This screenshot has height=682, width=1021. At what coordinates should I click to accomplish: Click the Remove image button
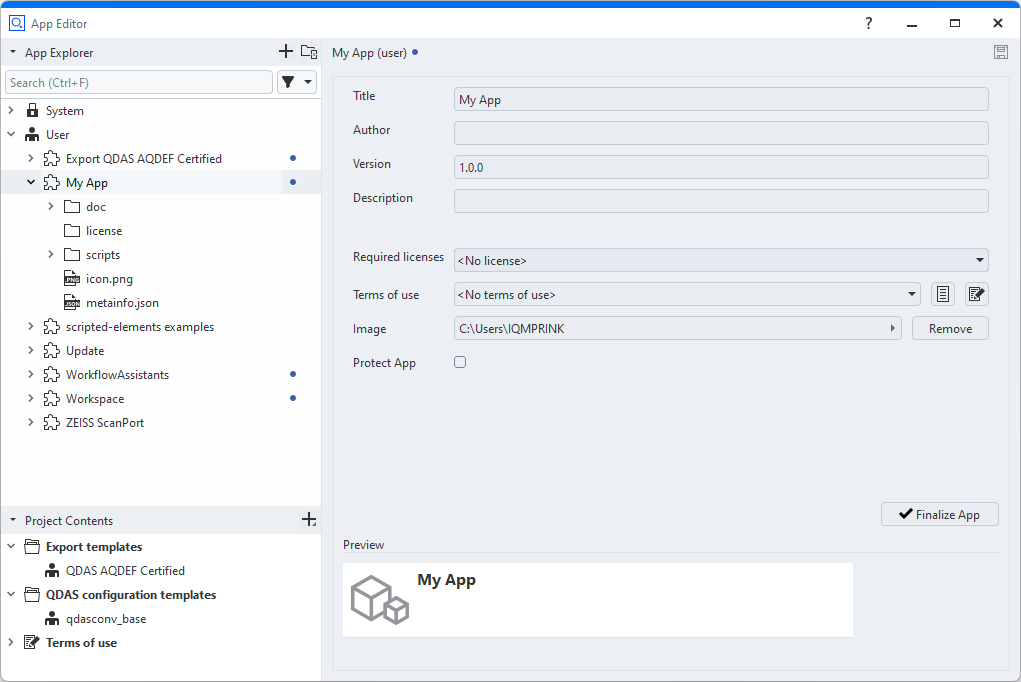(x=949, y=328)
